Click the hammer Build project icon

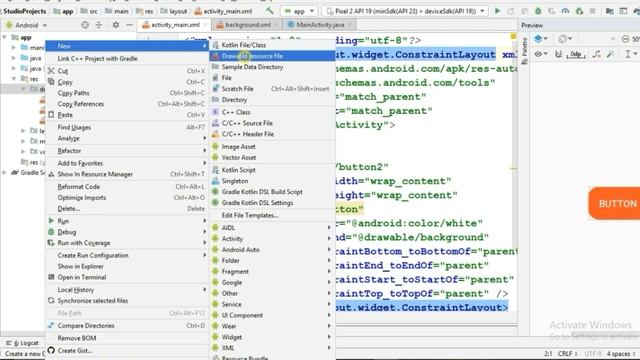pyautogui.click(x=270, y=11)
